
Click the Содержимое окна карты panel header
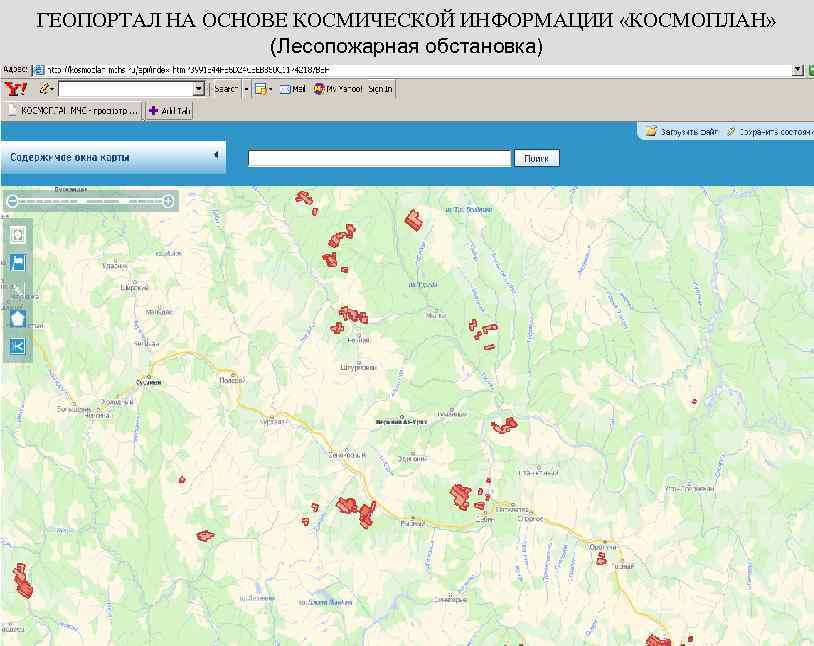pyautogui.click(x=113, y=157)
